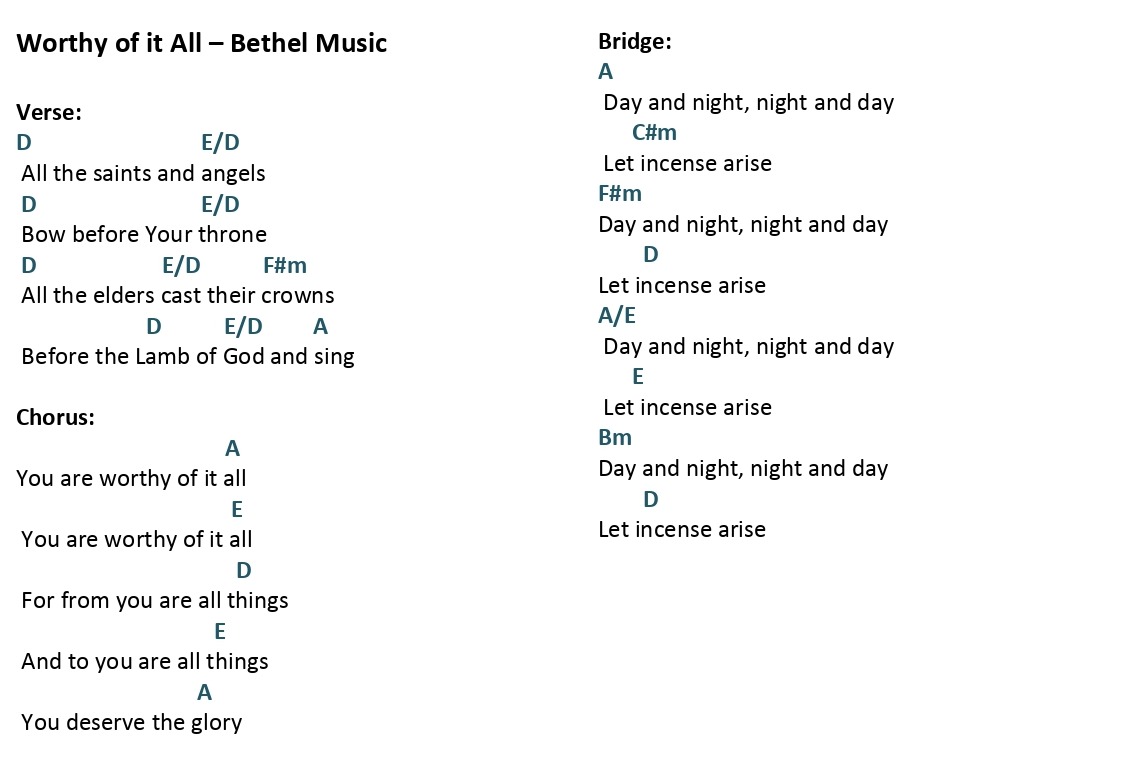Click the Chorus heading
Viewport: 1123px width, 784px height.
tap(55, 417)
